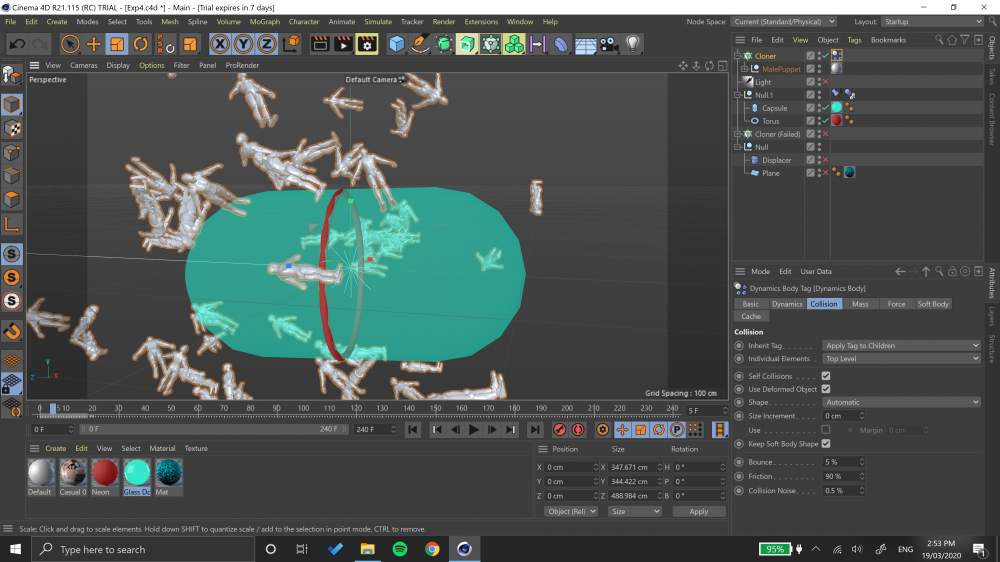Click the Apply button in coordinates panel
1000x562 pixels.
pos(698,511)
